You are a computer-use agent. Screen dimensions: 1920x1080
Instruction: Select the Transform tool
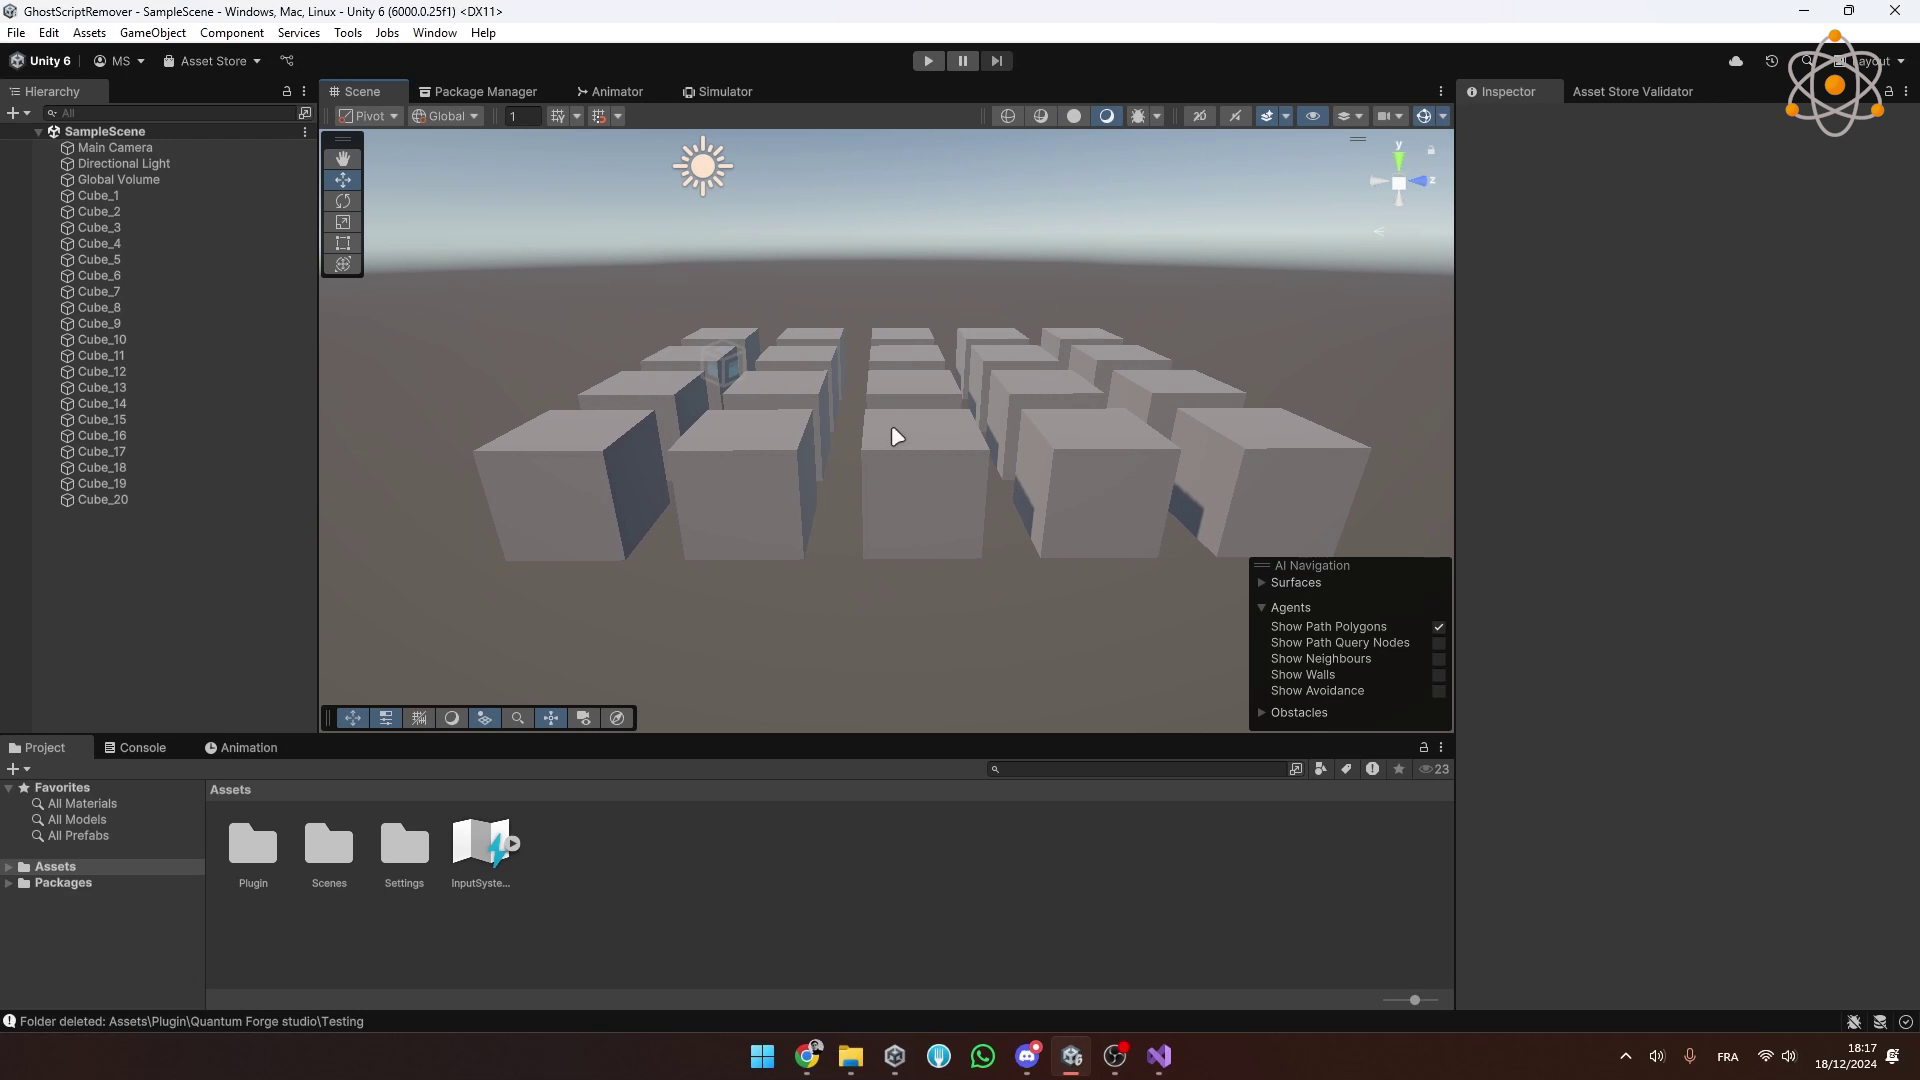(343, 264)
